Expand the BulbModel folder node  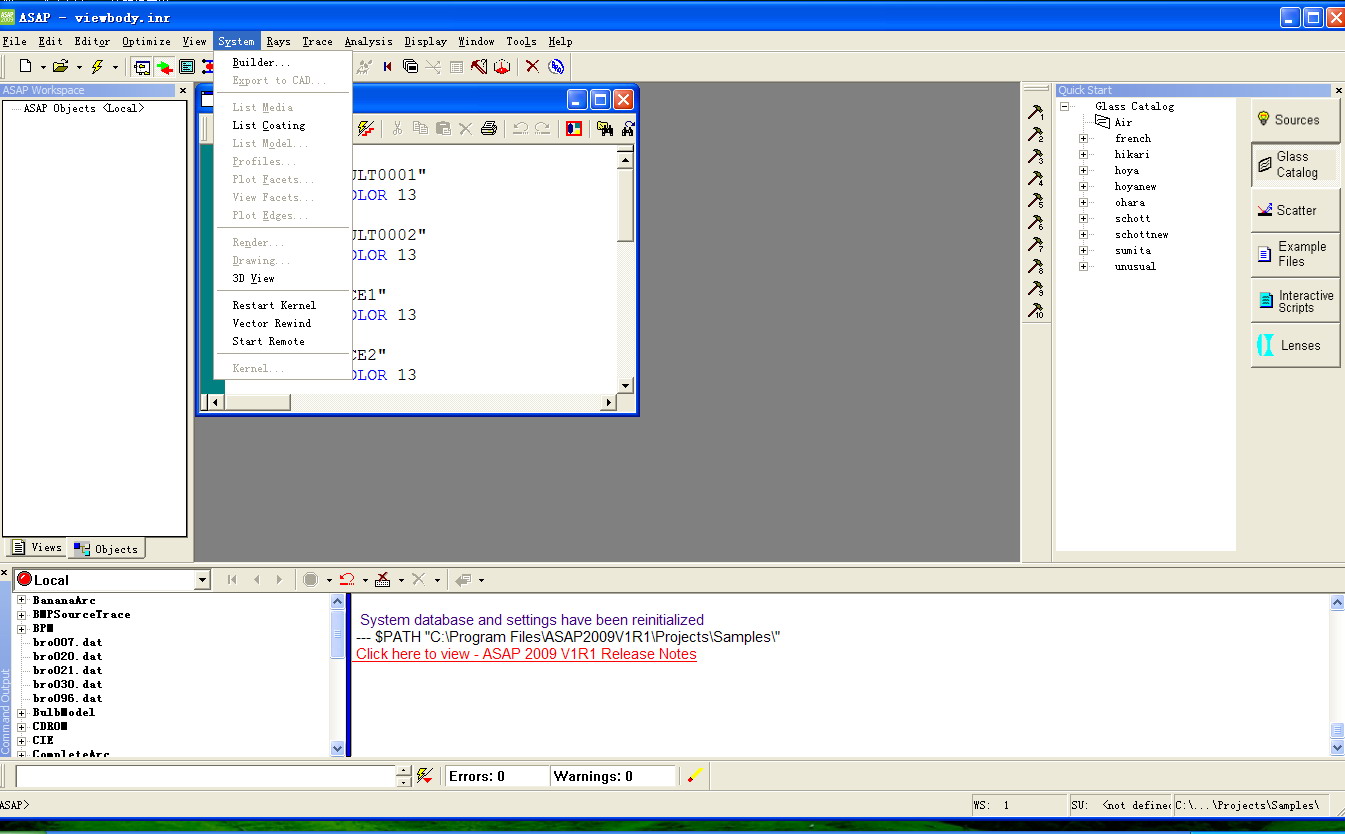click(22, 712)
